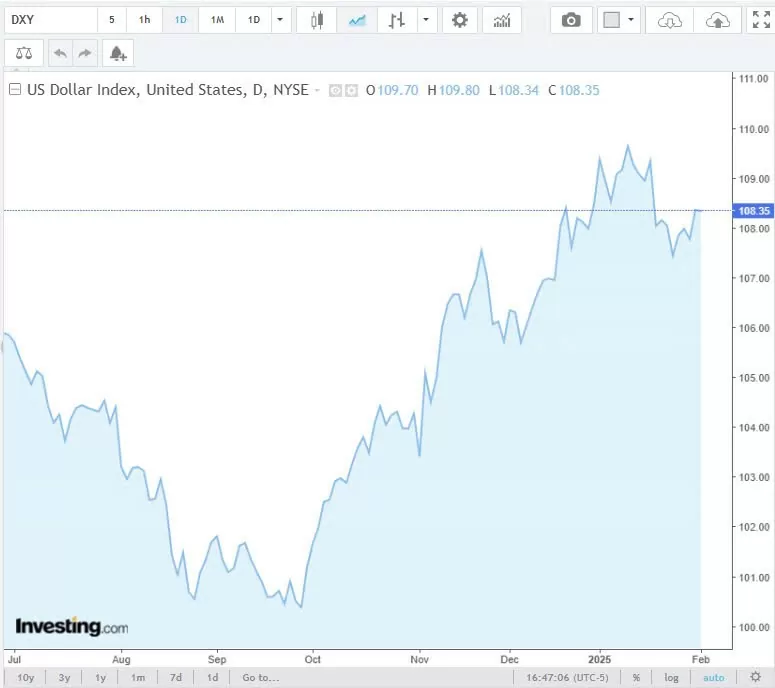Add an alert with bell icon

click(x=118, y=53)
